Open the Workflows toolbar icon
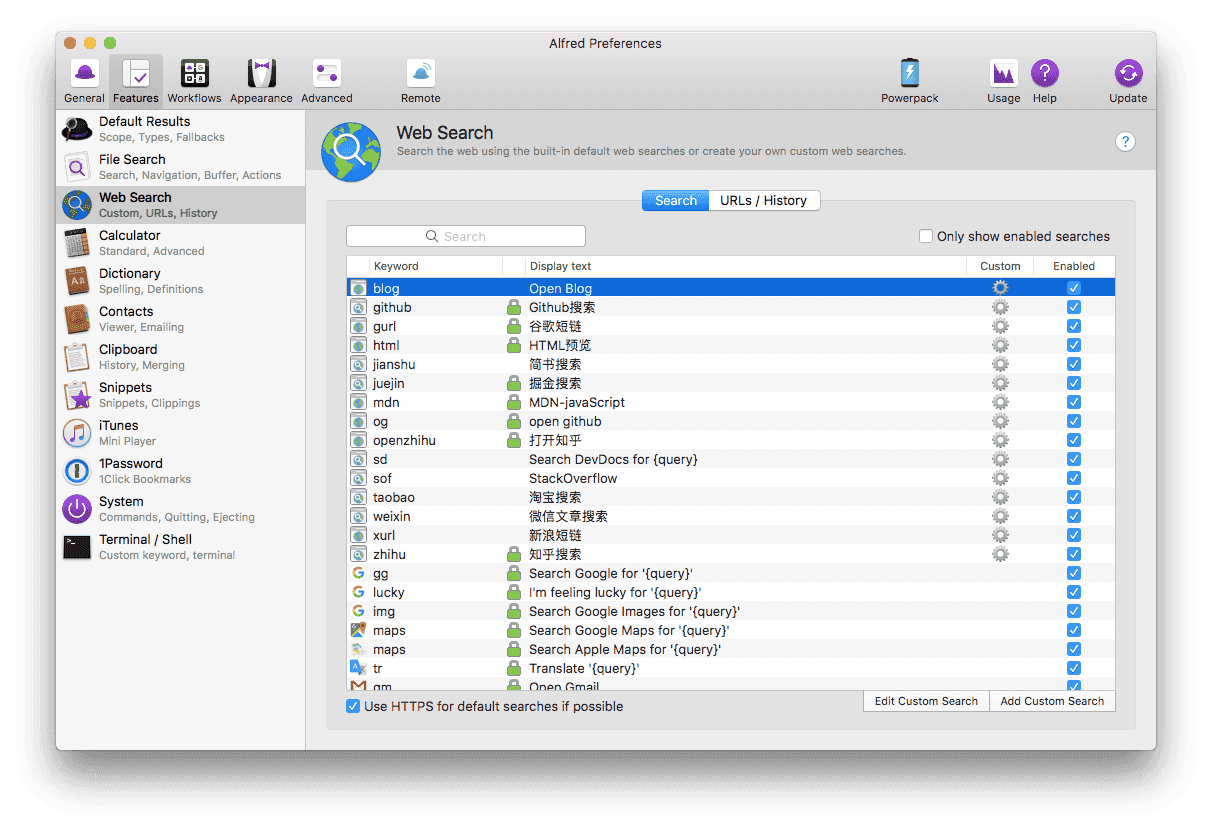Screen dimensions: 1212x830 [x=194, y=81]
